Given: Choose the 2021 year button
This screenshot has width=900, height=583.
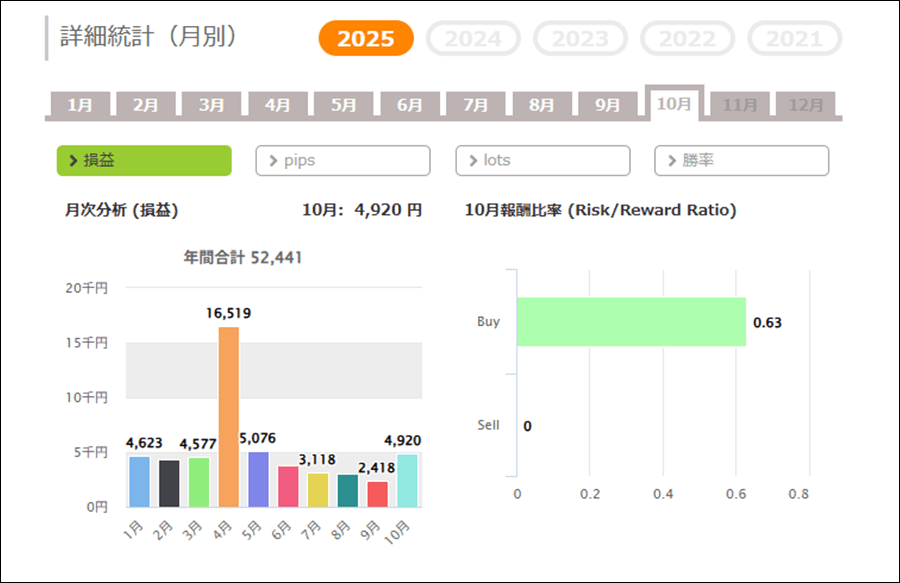Looking at the screenshot, I should point(794,39).
